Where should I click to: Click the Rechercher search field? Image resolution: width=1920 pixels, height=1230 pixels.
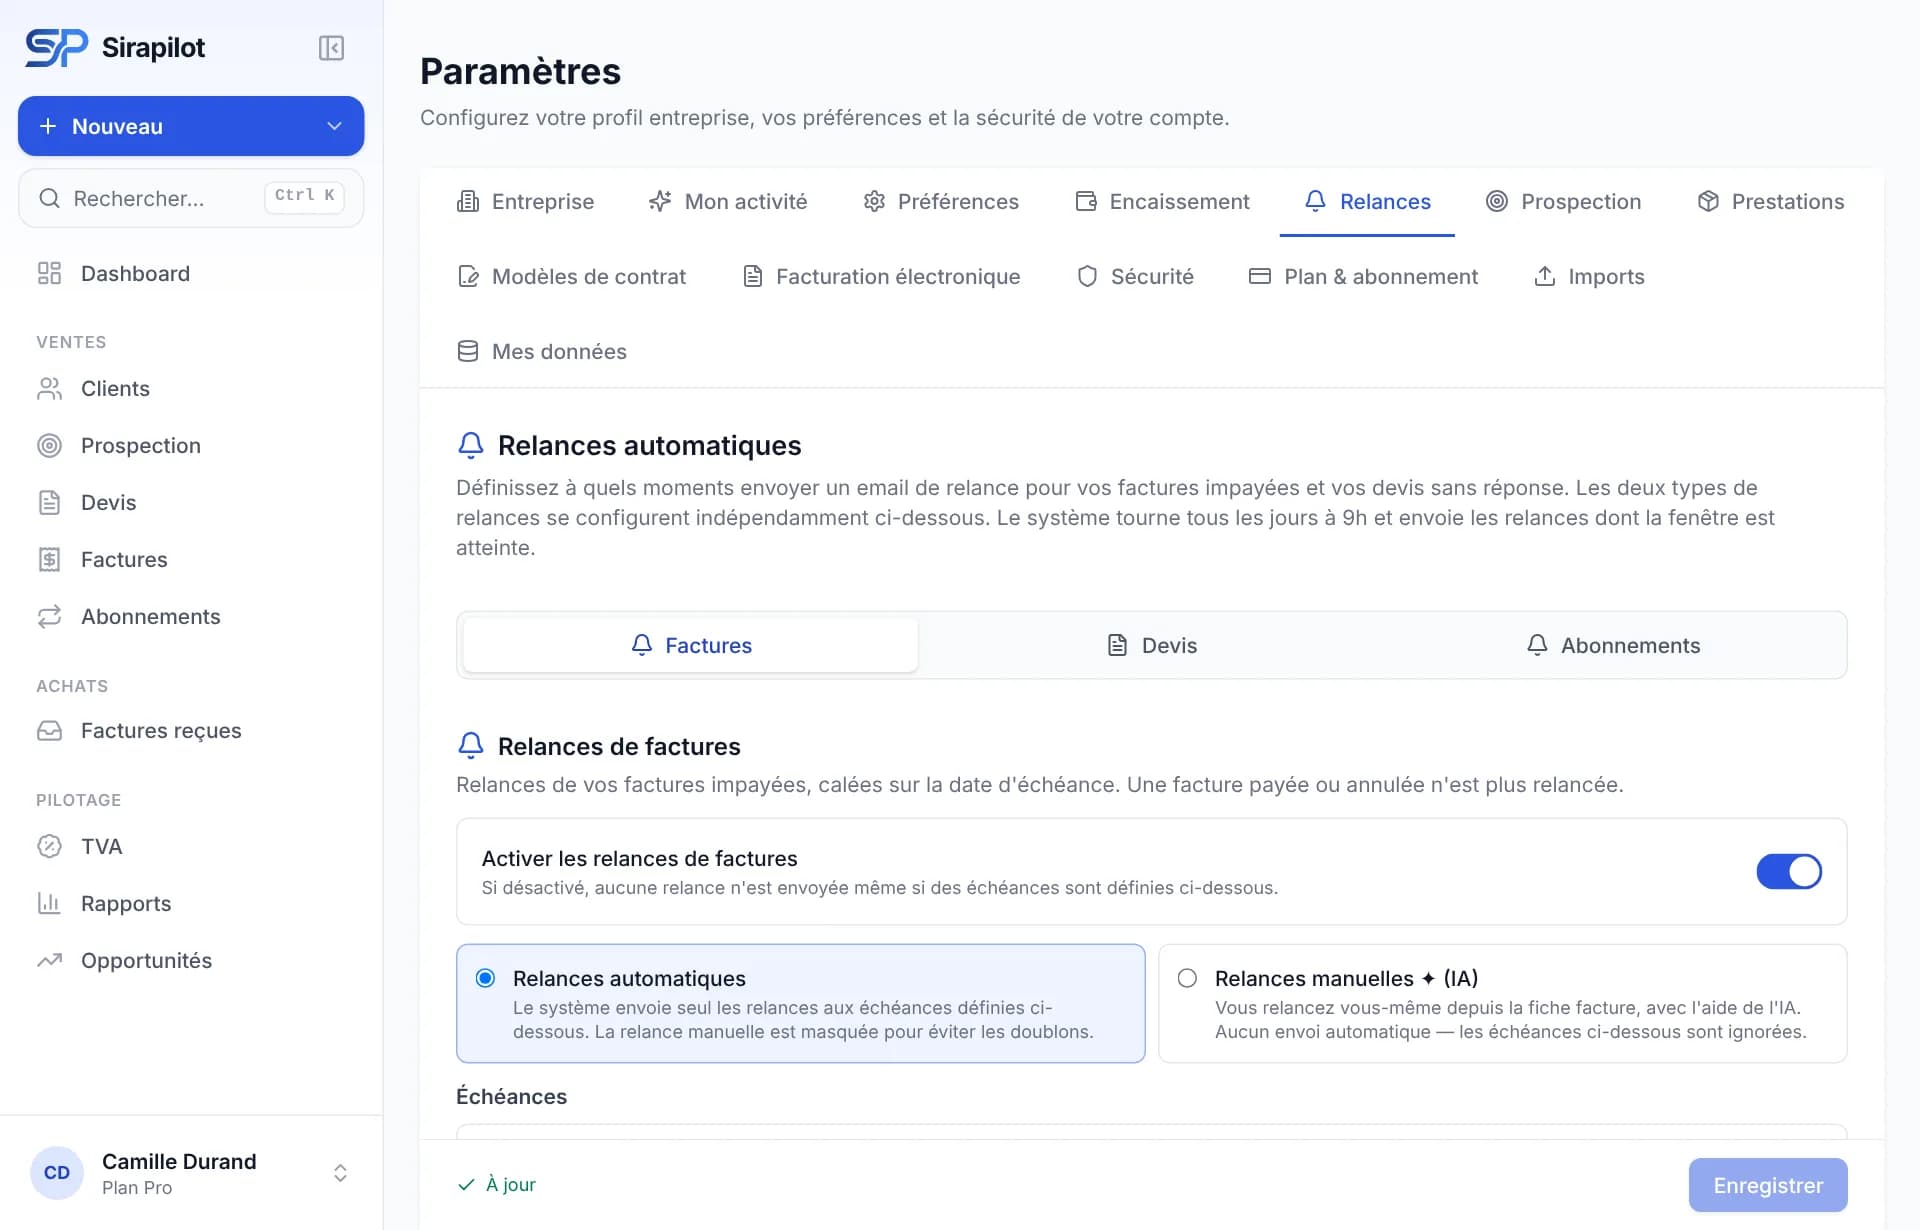(191, 198)
